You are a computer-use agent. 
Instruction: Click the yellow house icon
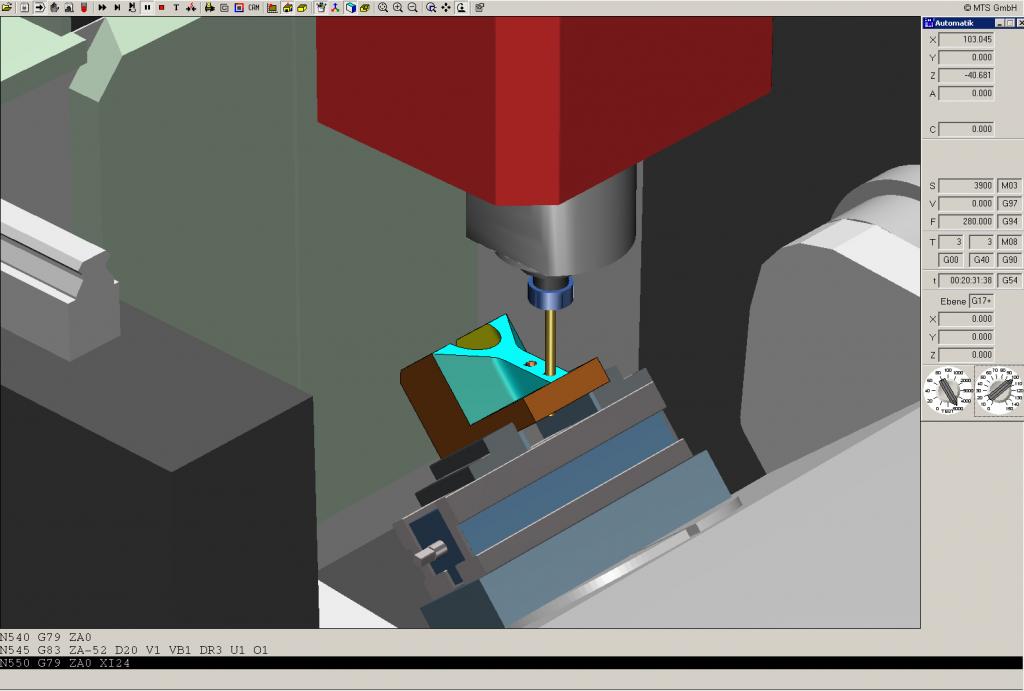tap(287, 8)
